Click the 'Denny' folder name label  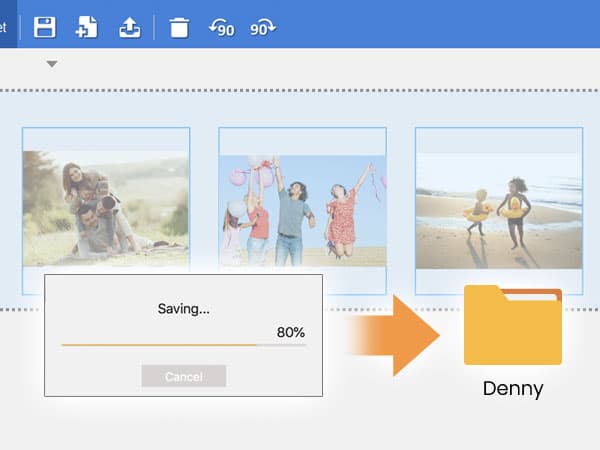click(x=512, y=389)
